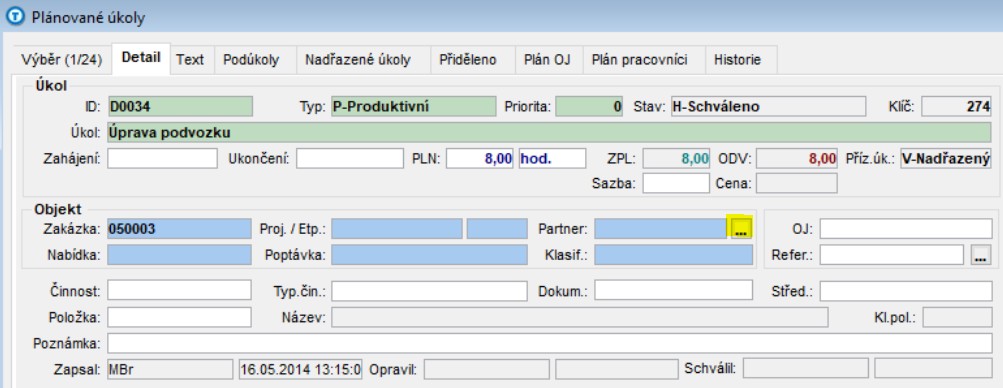
Task: Click the Plánované úkoly window title
Action: [x=88, y=18]
